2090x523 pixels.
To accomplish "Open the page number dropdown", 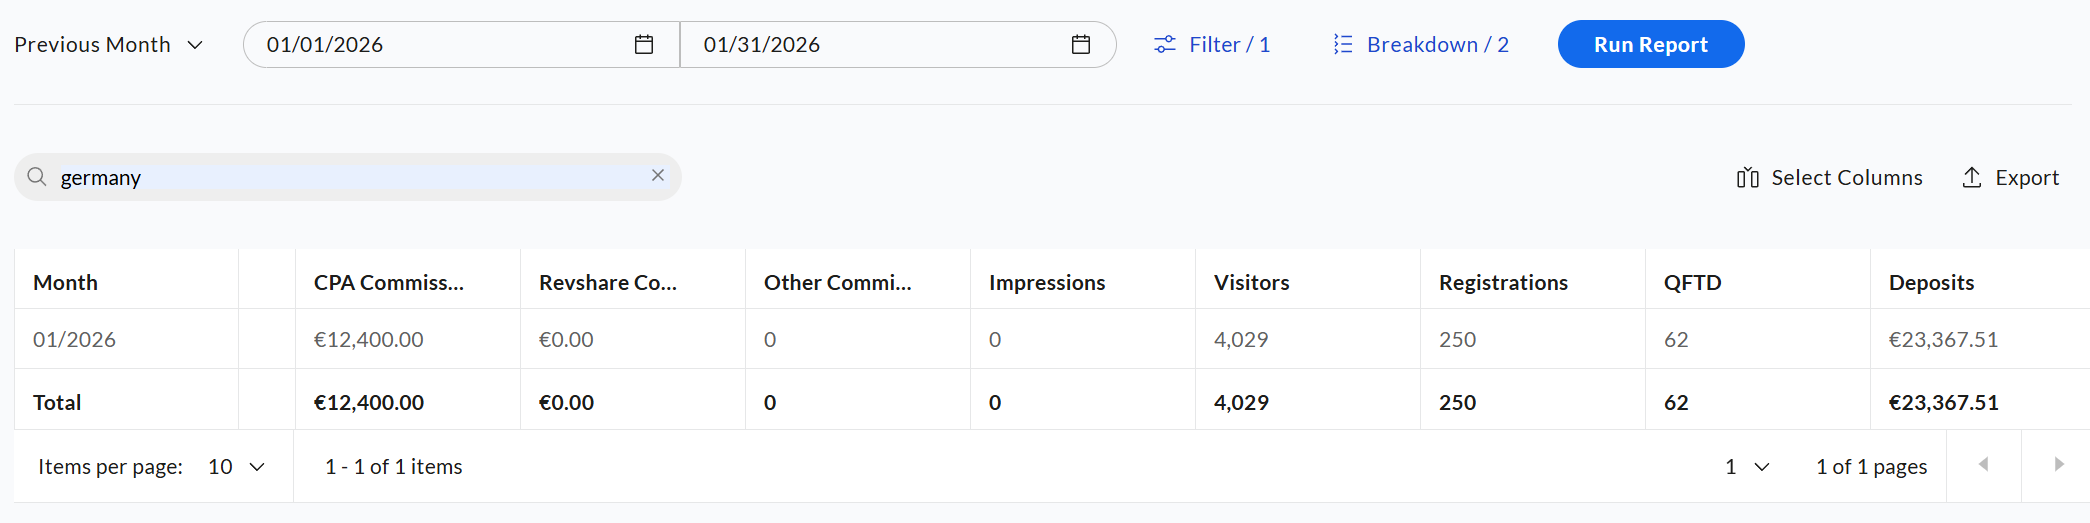I will [x=1747, y=467].
